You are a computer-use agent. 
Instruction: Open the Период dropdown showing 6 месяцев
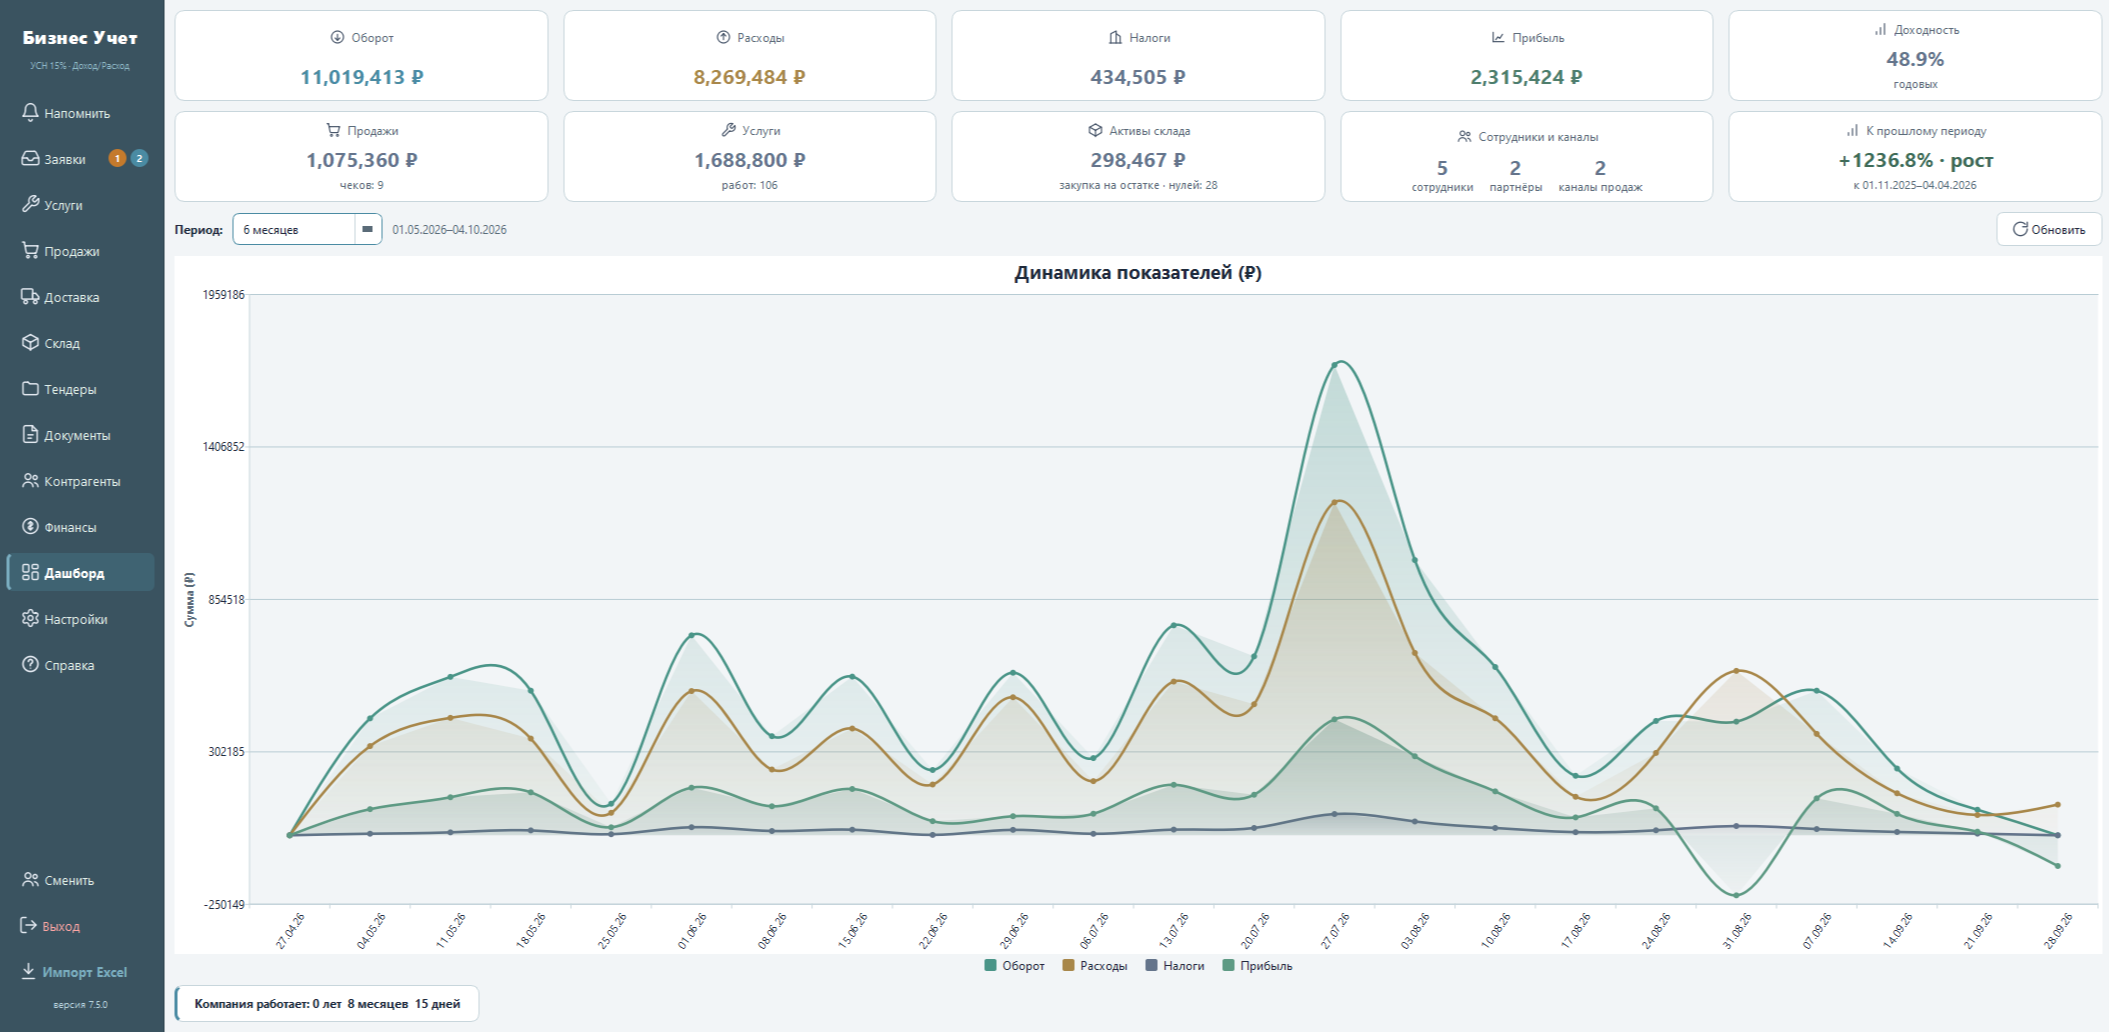tap(307, 229)
